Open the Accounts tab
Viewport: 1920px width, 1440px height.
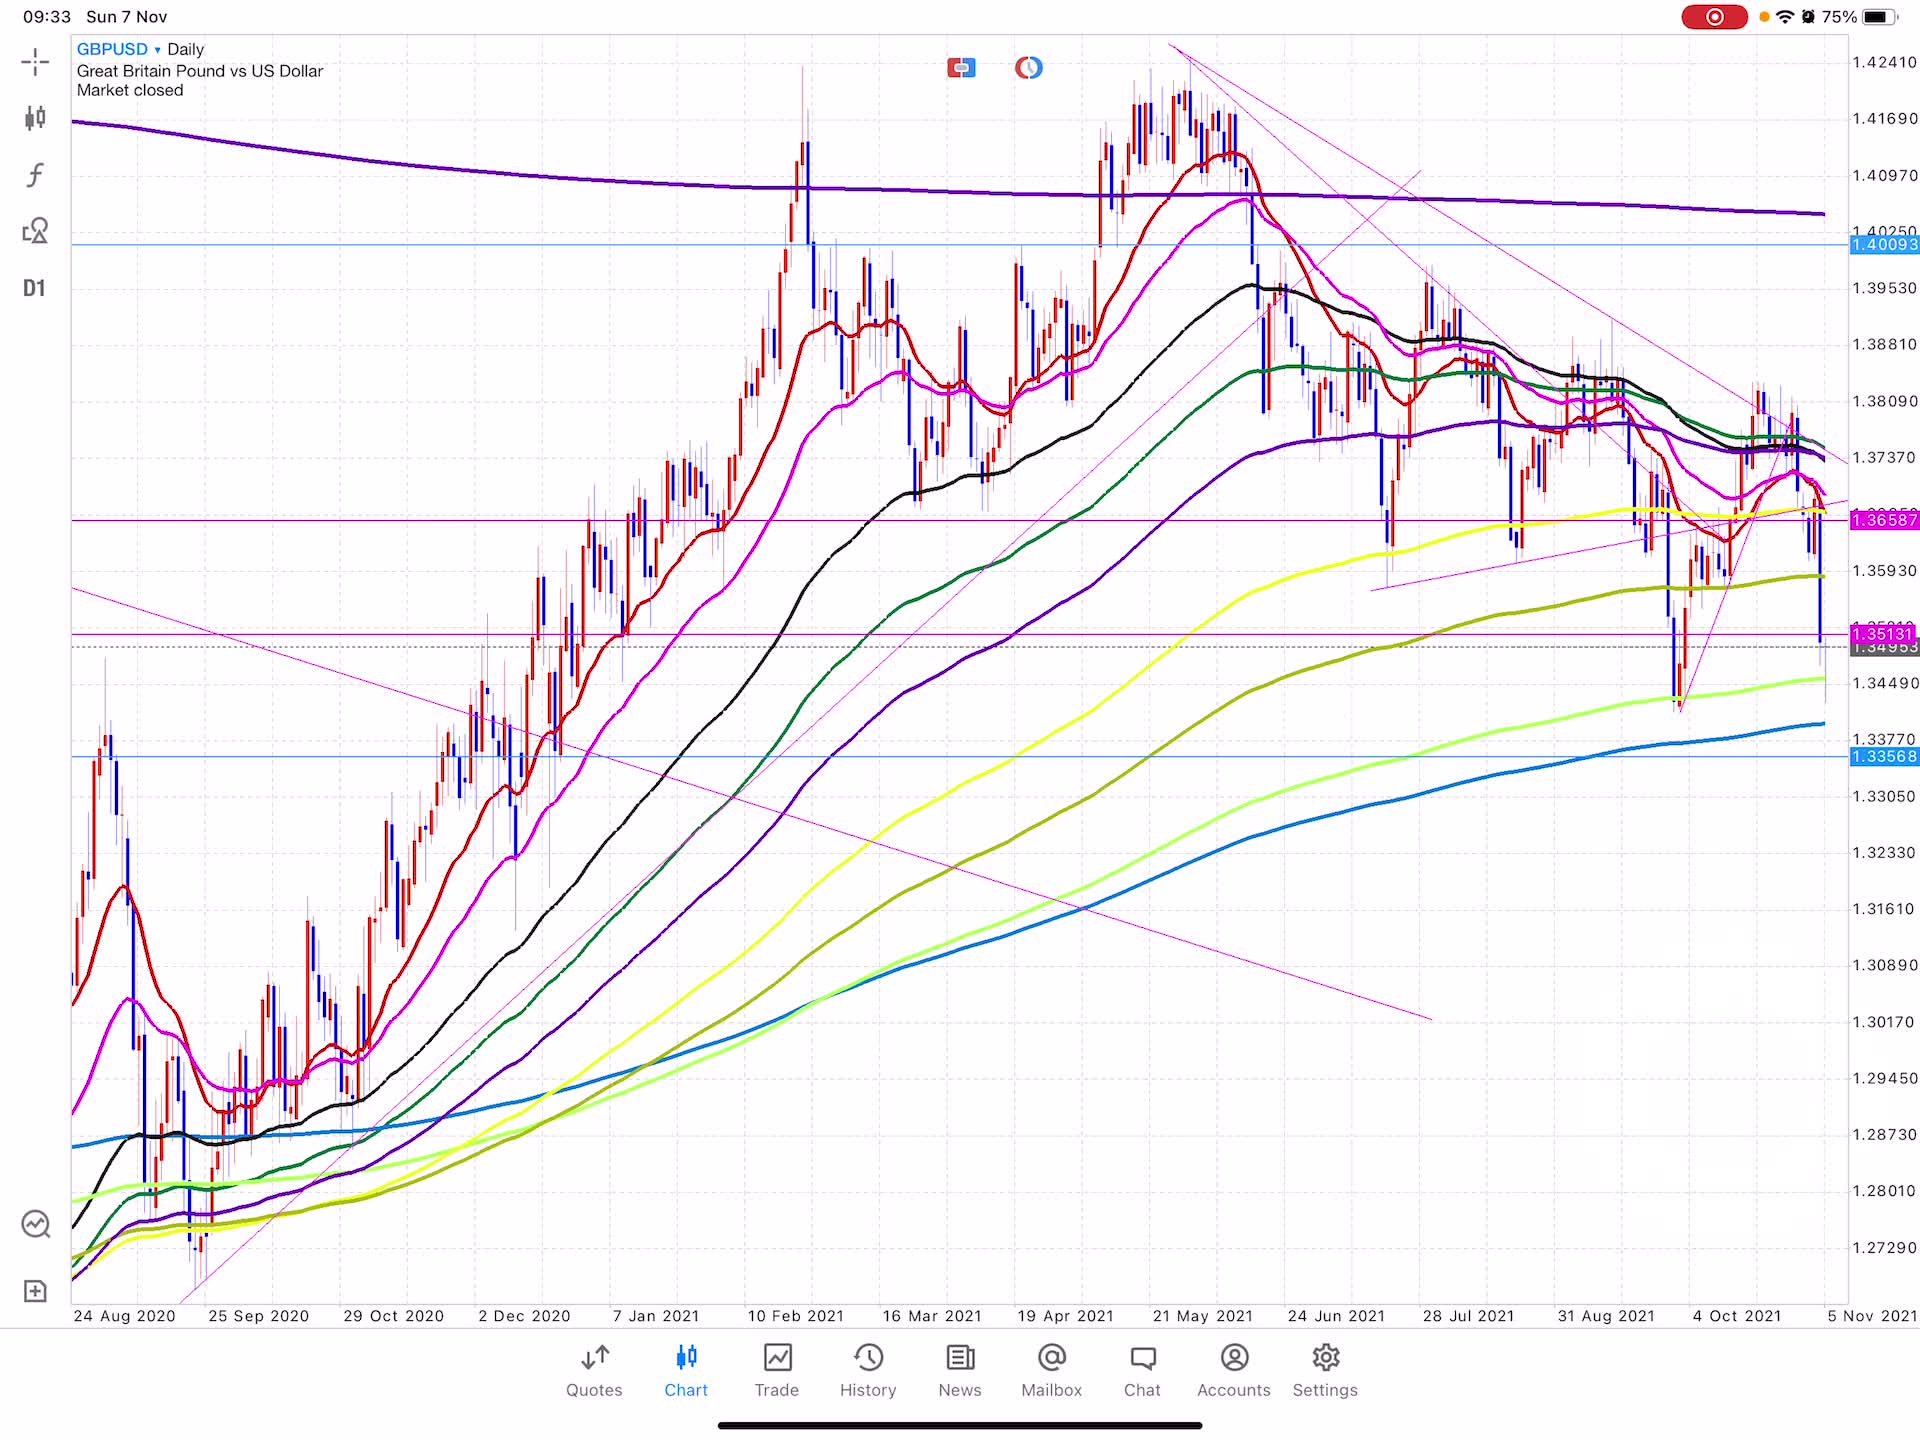click(x=1234, y=1371)
